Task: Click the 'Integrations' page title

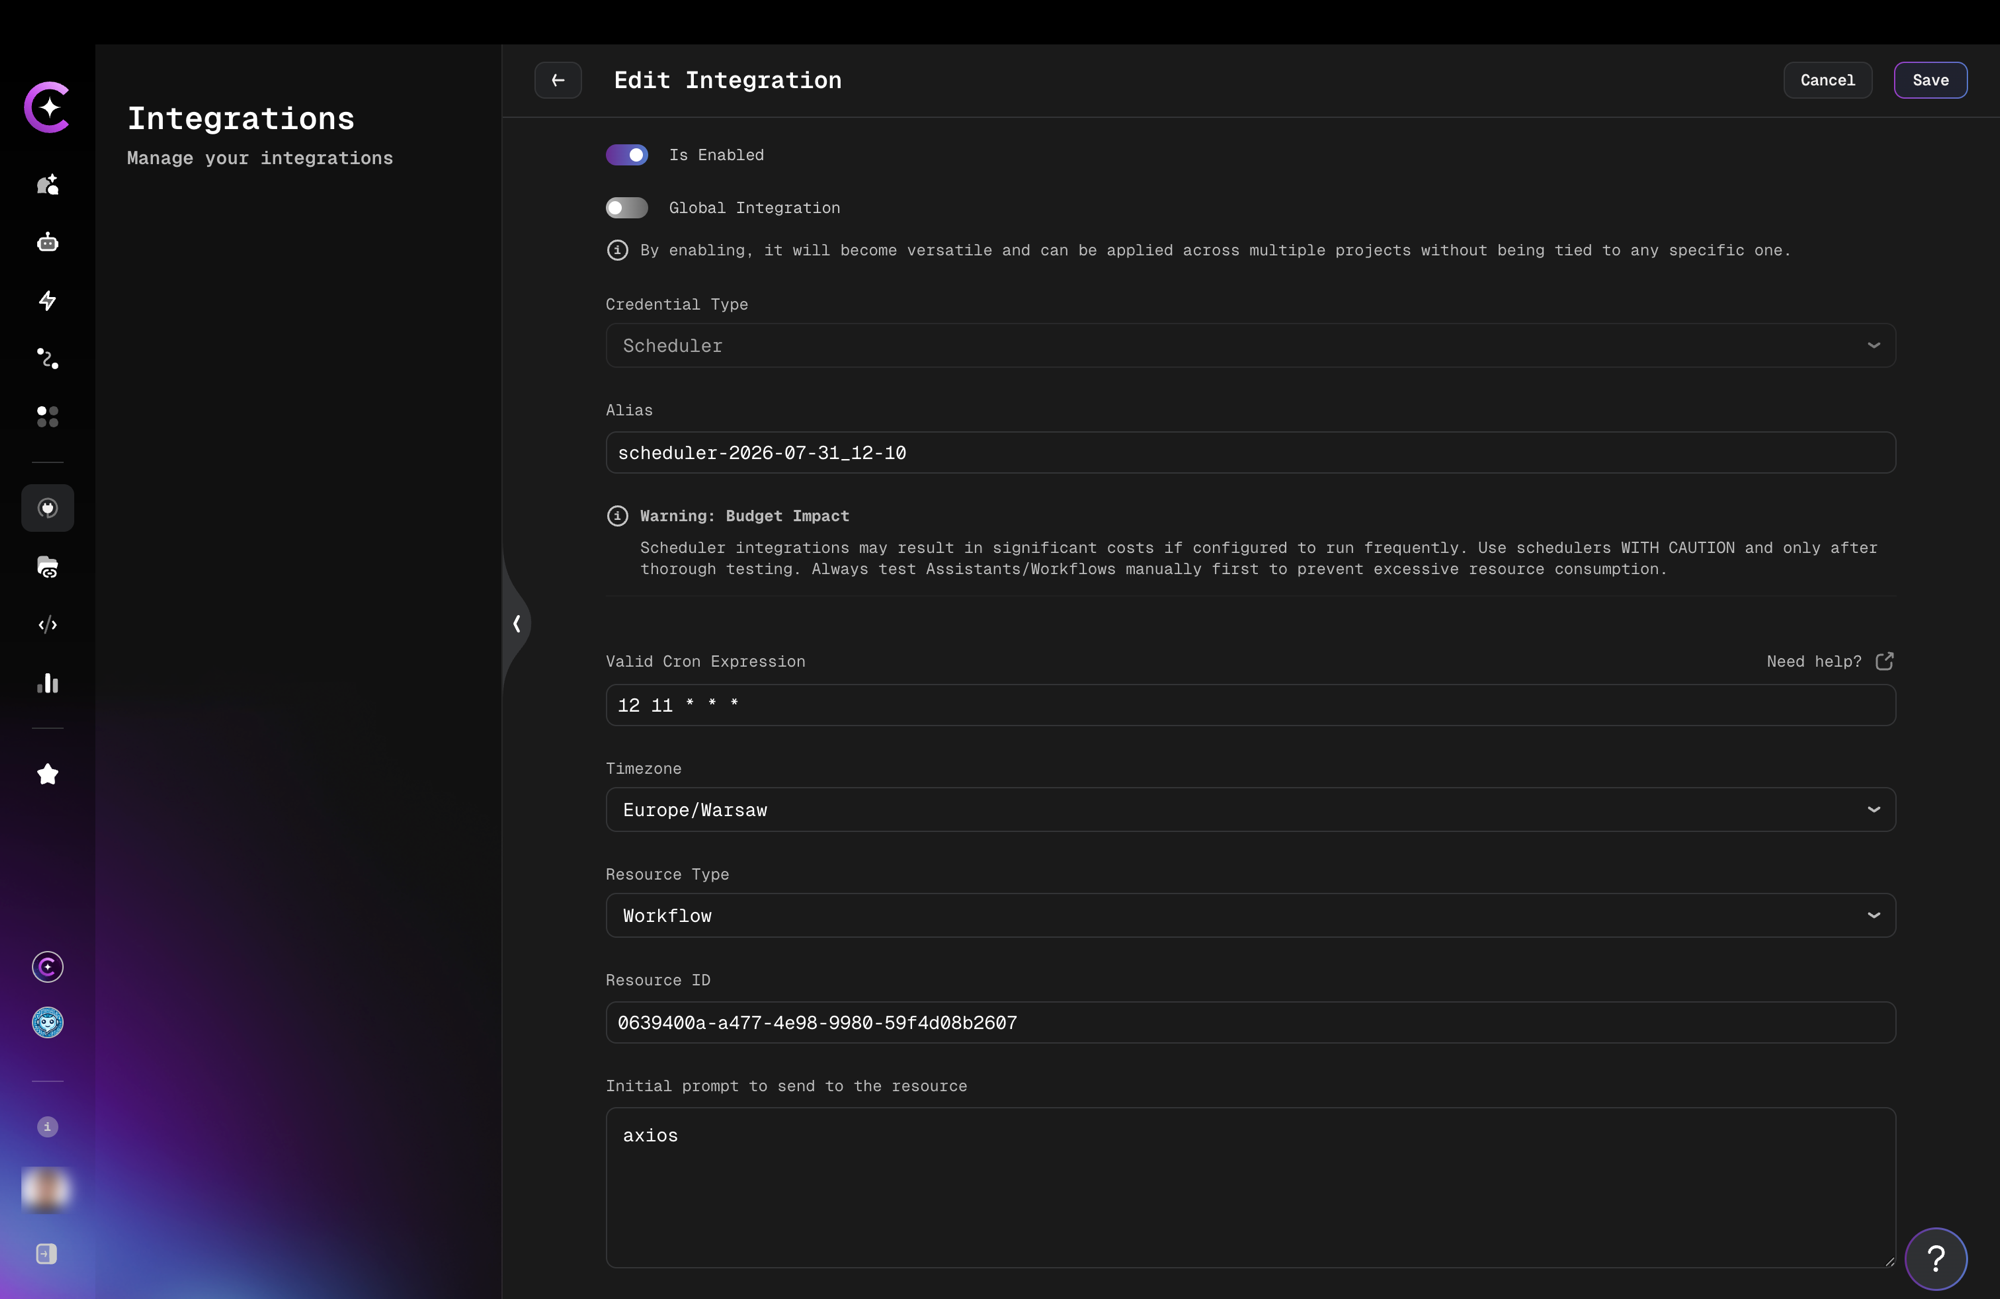Action: (241, 118)
